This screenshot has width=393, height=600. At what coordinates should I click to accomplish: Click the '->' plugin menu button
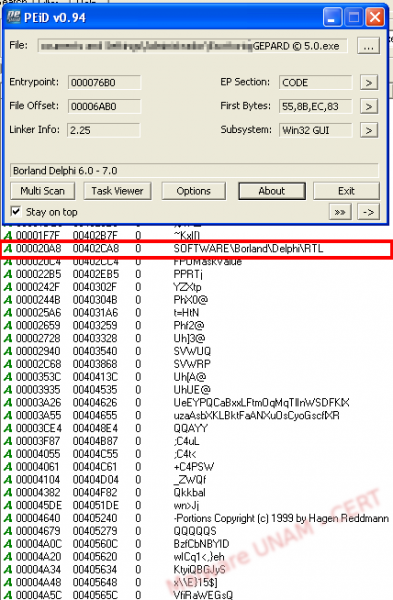[368, 212]
